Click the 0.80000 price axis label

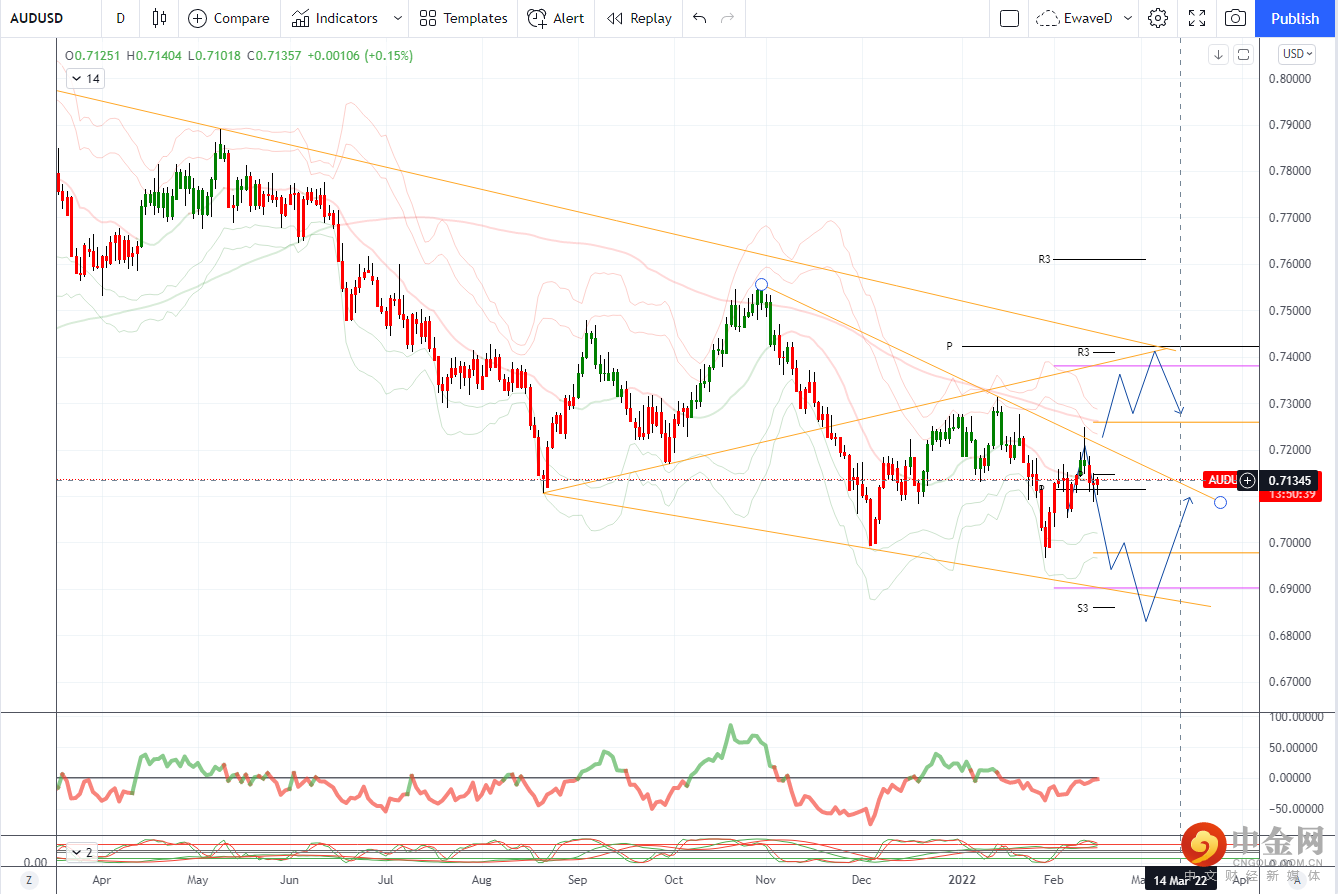click(1288, 79)
